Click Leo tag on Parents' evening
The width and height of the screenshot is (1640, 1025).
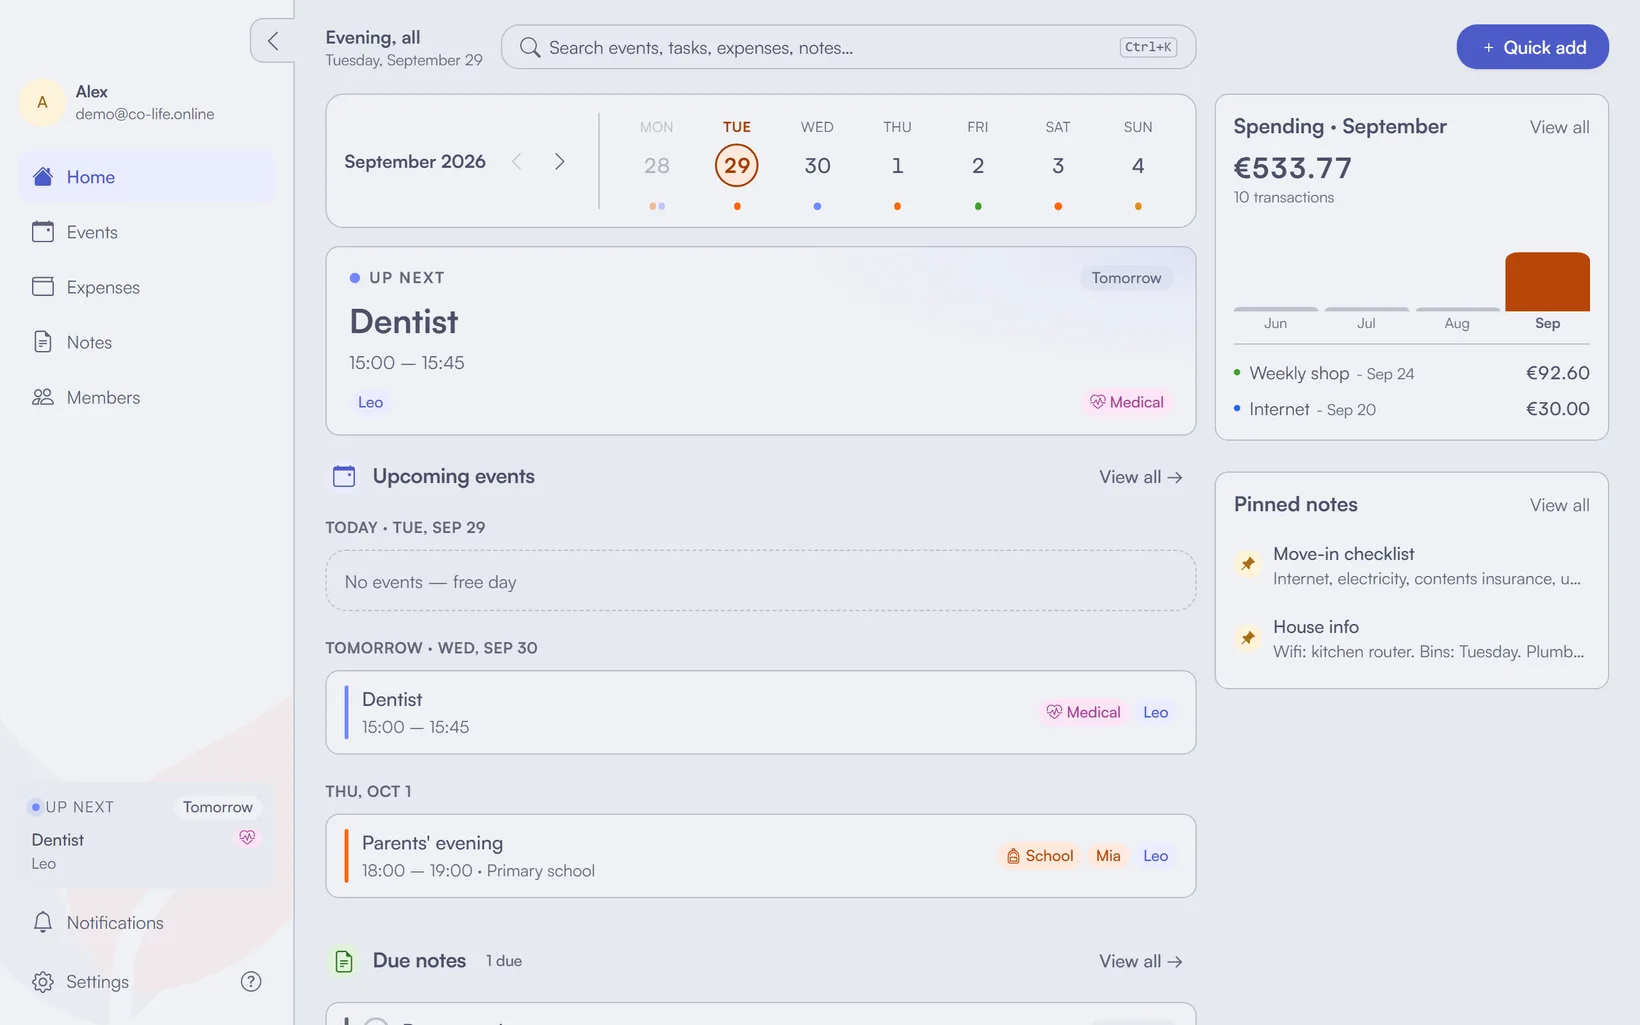(x=1155, y=856)
